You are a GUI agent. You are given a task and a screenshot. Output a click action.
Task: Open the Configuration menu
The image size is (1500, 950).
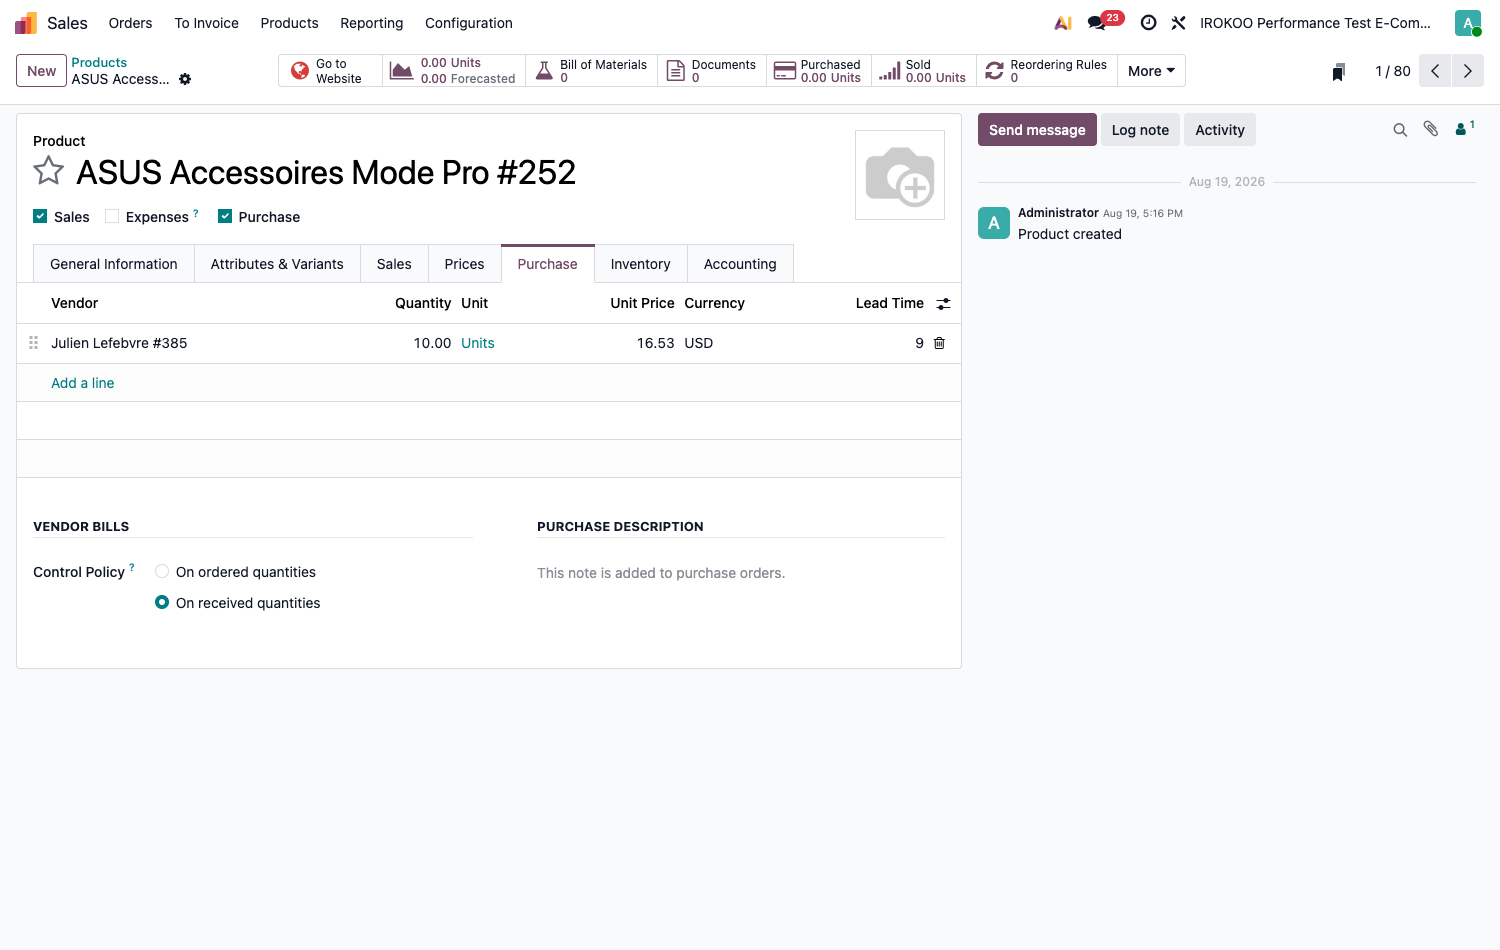469,23
